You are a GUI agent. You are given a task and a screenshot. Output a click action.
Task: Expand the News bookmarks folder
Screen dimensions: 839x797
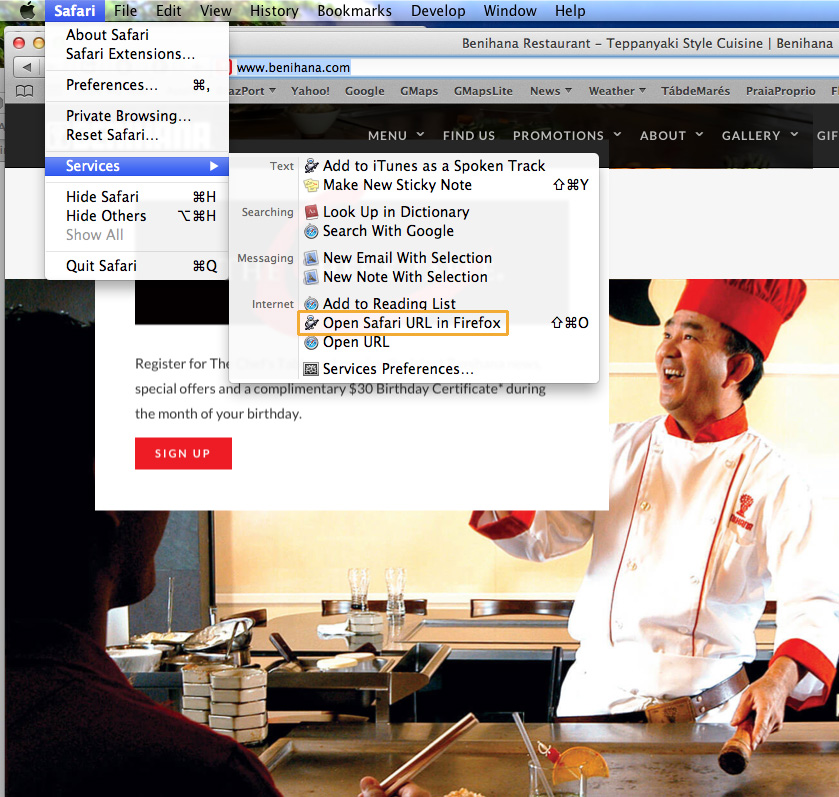click(x=551, y=91)
